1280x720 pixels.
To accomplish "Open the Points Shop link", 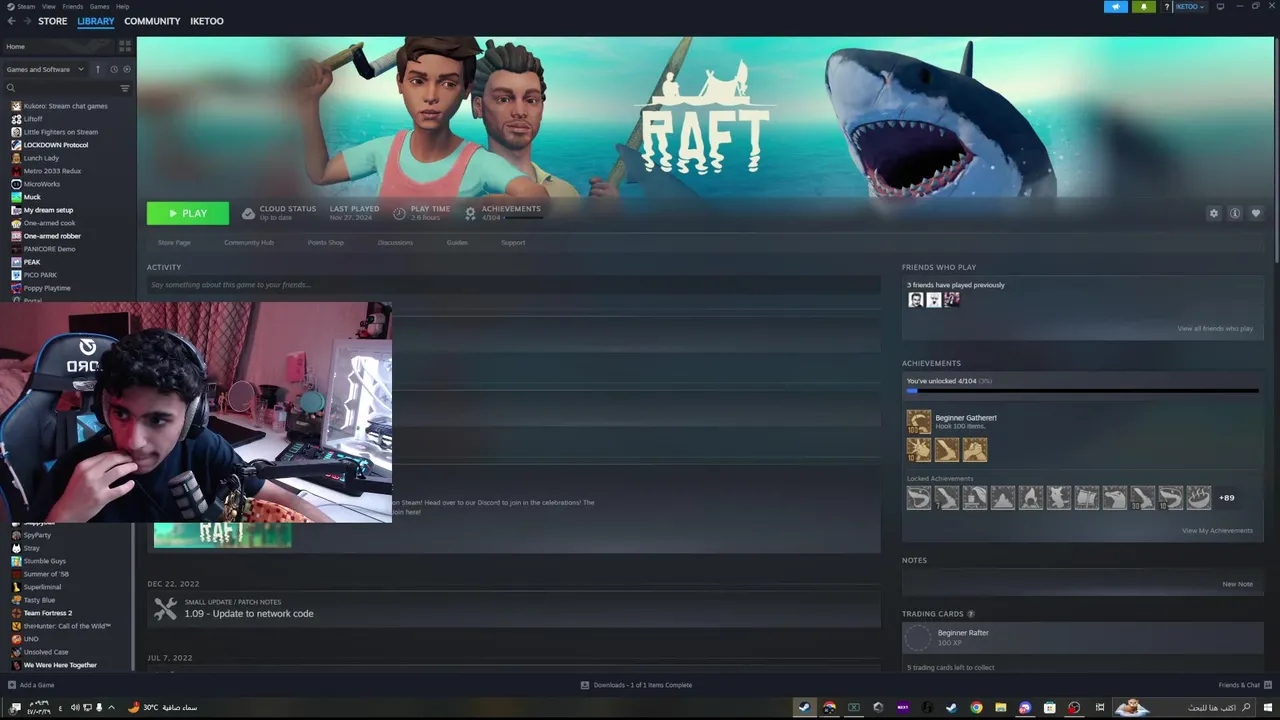I will click(x=325, y=242).
